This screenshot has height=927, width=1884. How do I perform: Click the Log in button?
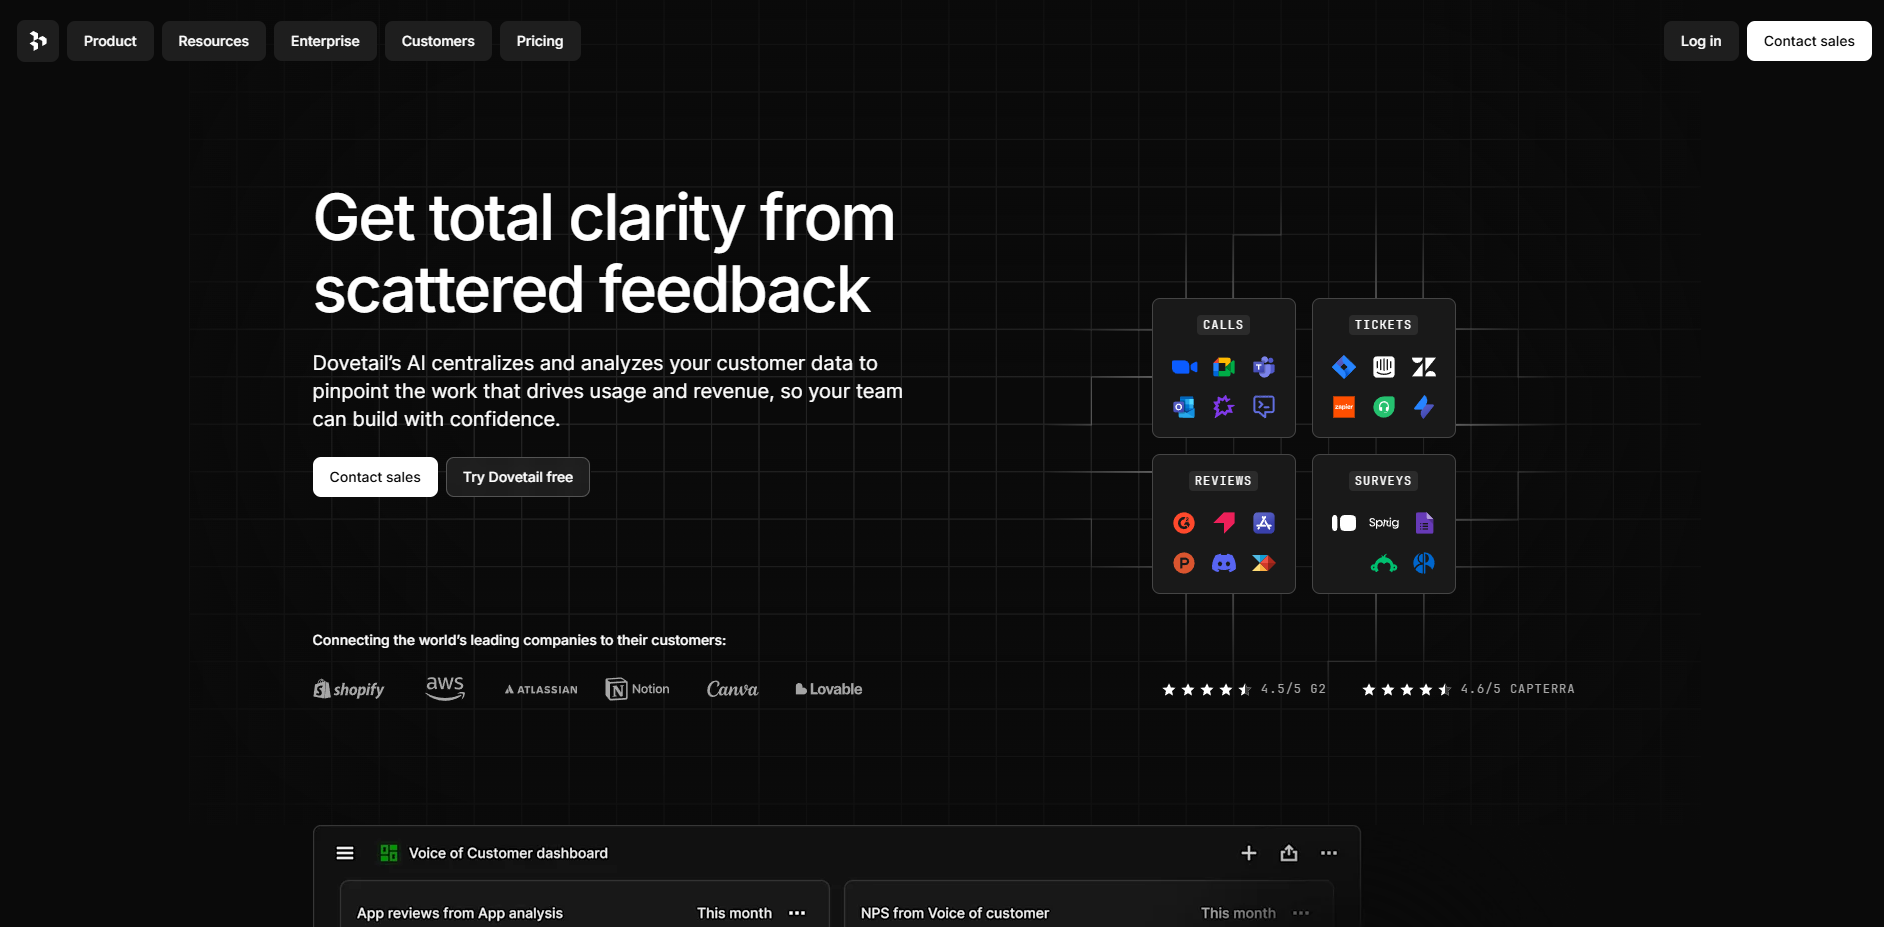point(1700,41)
